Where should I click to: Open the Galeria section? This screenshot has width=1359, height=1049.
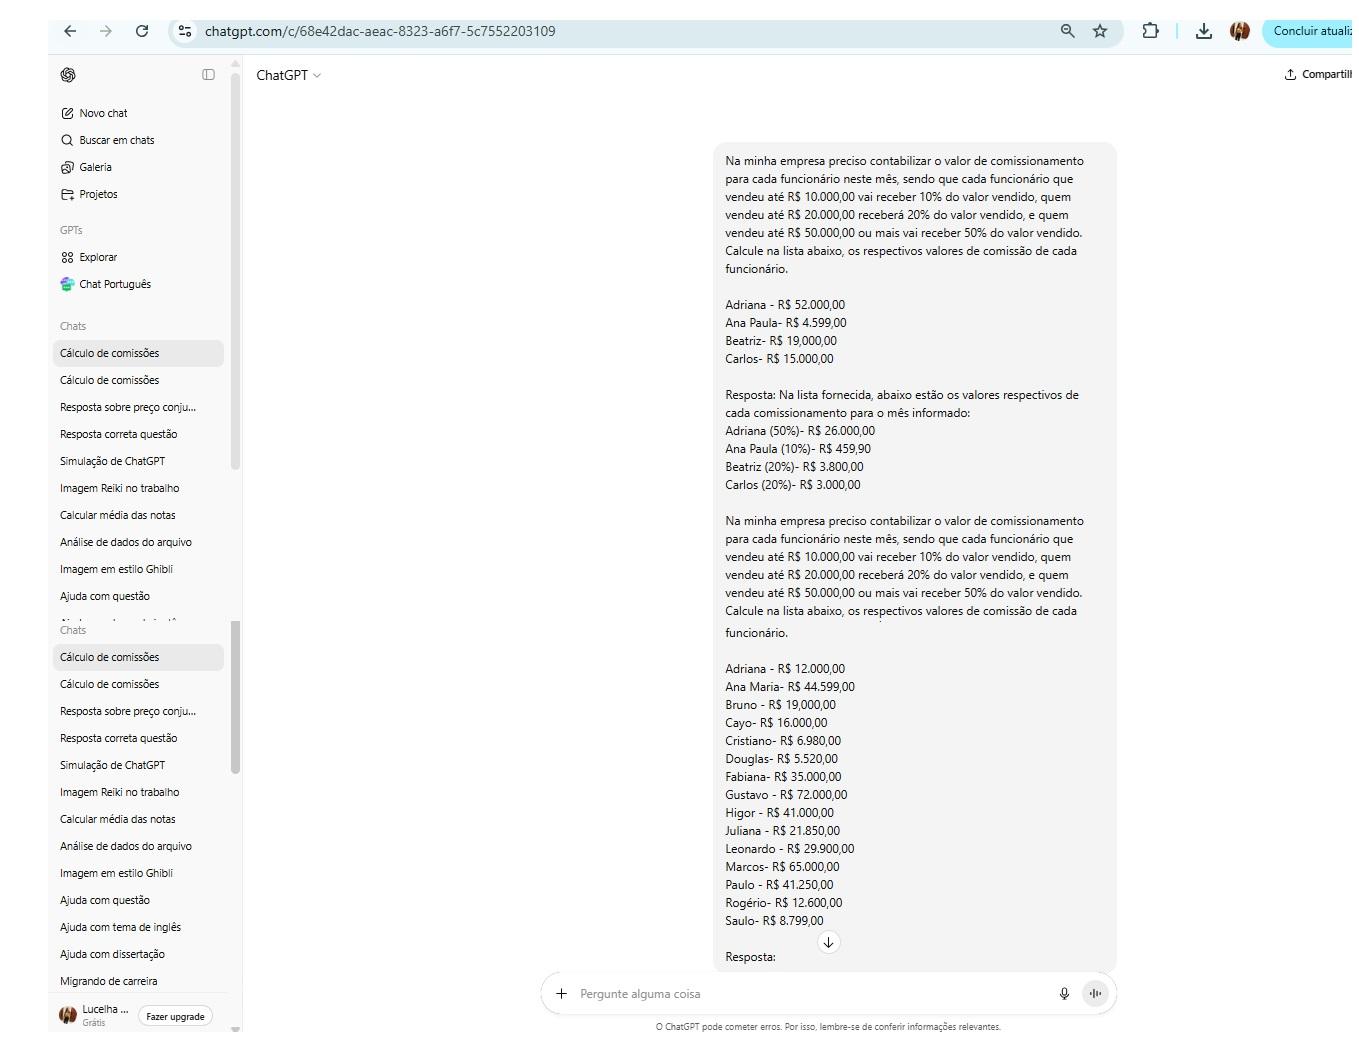pos(86,167)
